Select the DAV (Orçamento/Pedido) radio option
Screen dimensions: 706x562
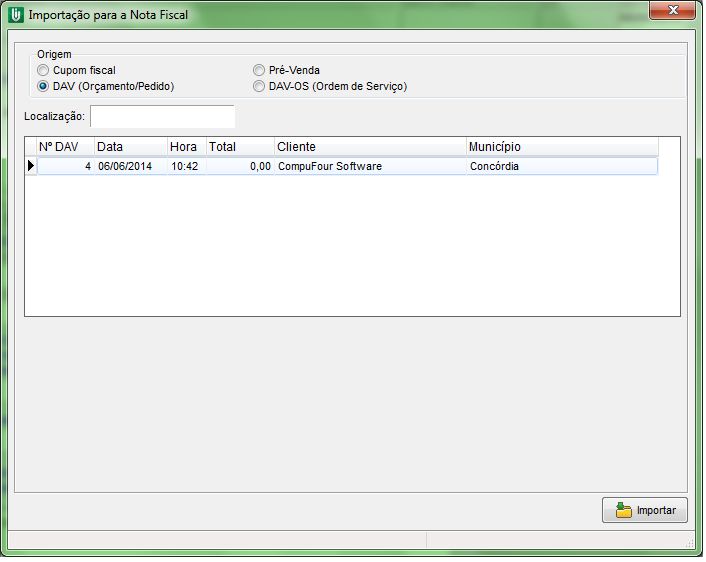pyautogui.click(x=43, y=86)
